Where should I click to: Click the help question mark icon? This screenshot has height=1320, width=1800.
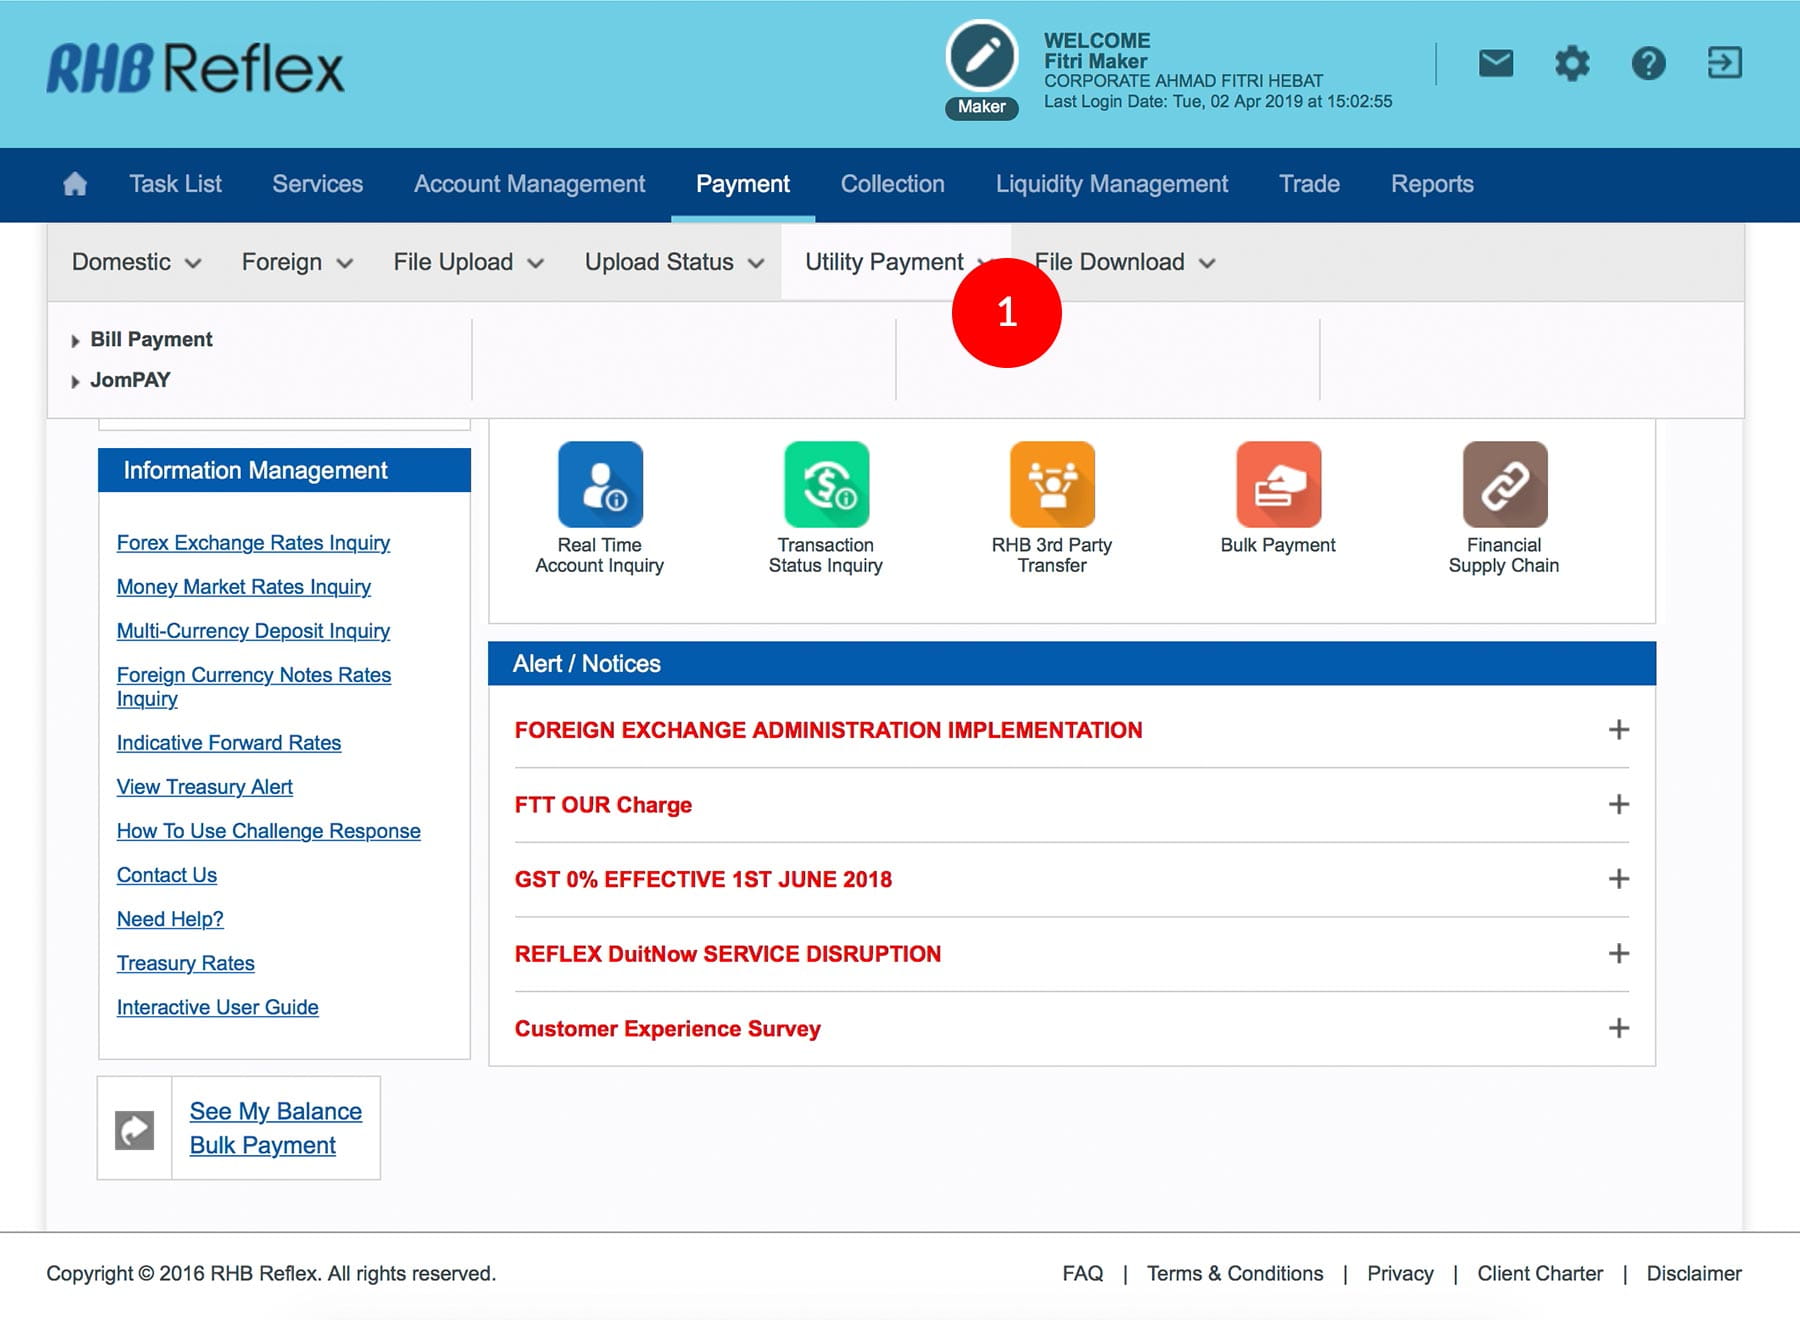click(x=1648, y=64)
